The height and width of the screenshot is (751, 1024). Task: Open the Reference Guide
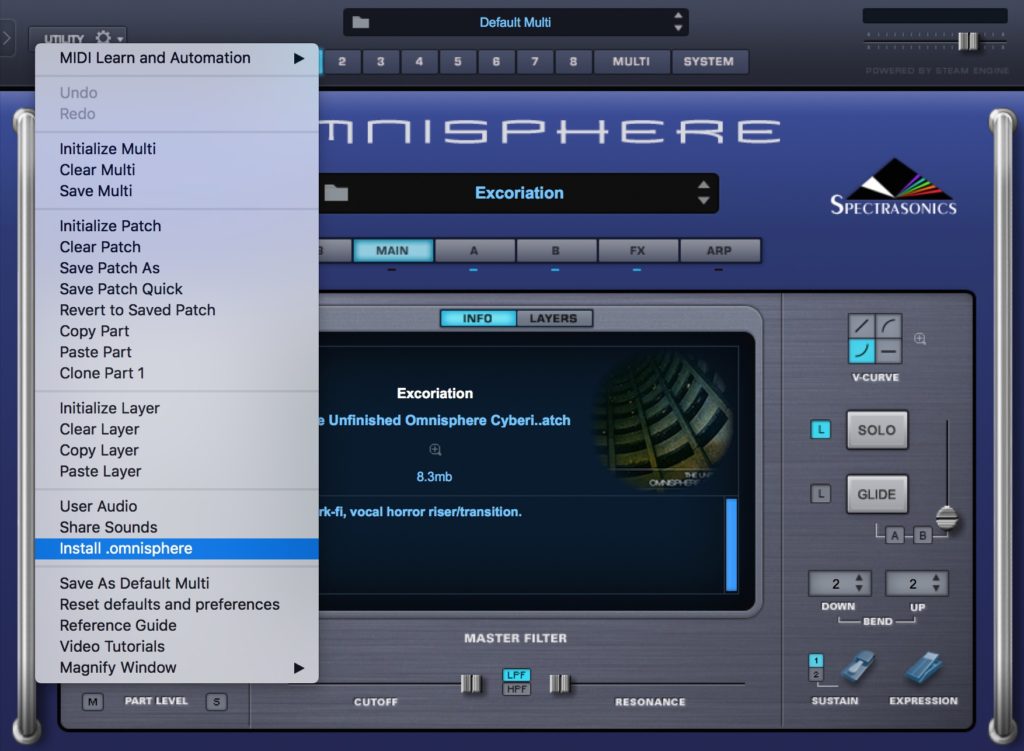coord(176,625)
